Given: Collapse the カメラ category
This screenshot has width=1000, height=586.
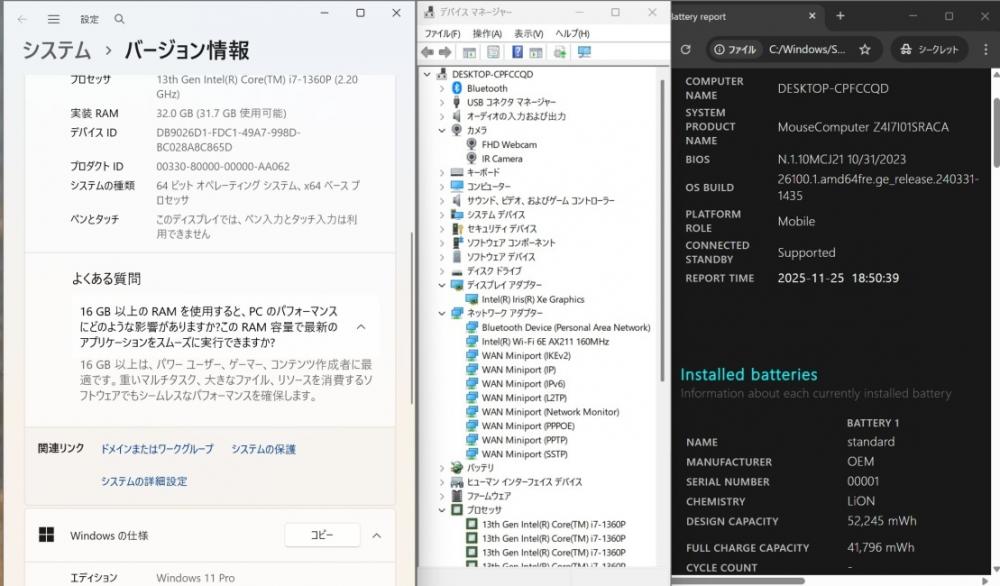Looking at the screenshot, I should [x=442, y=130].
